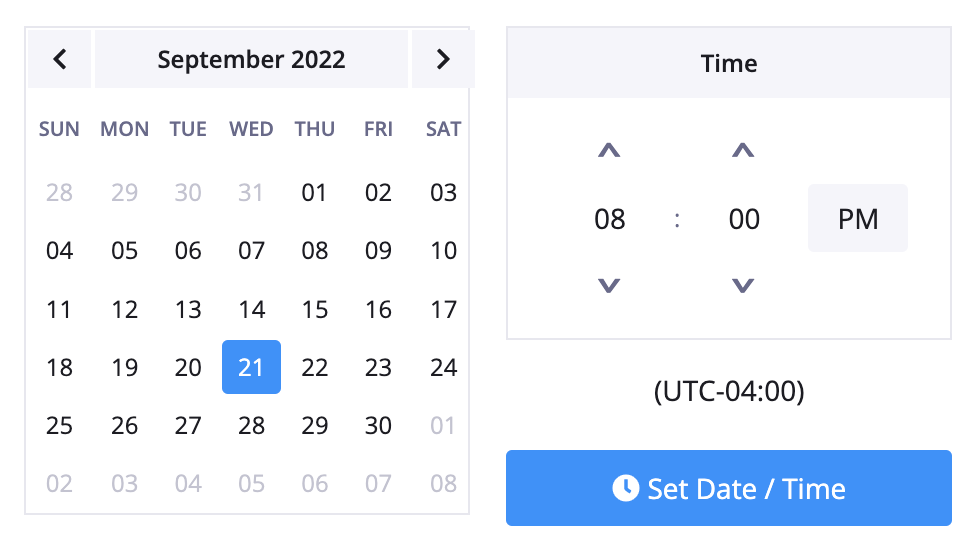Select September 21 highlighted date
978x550 pixels.
251,367
